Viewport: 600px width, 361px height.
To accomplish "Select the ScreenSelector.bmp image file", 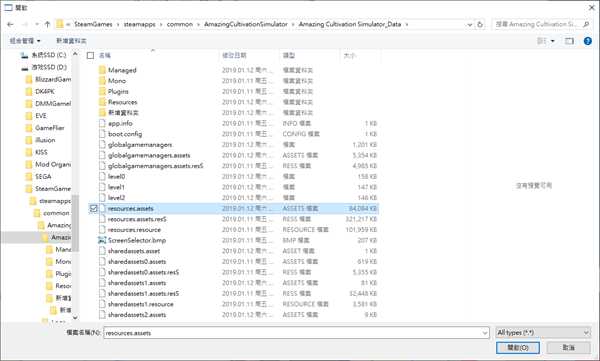I will [137, 240].
